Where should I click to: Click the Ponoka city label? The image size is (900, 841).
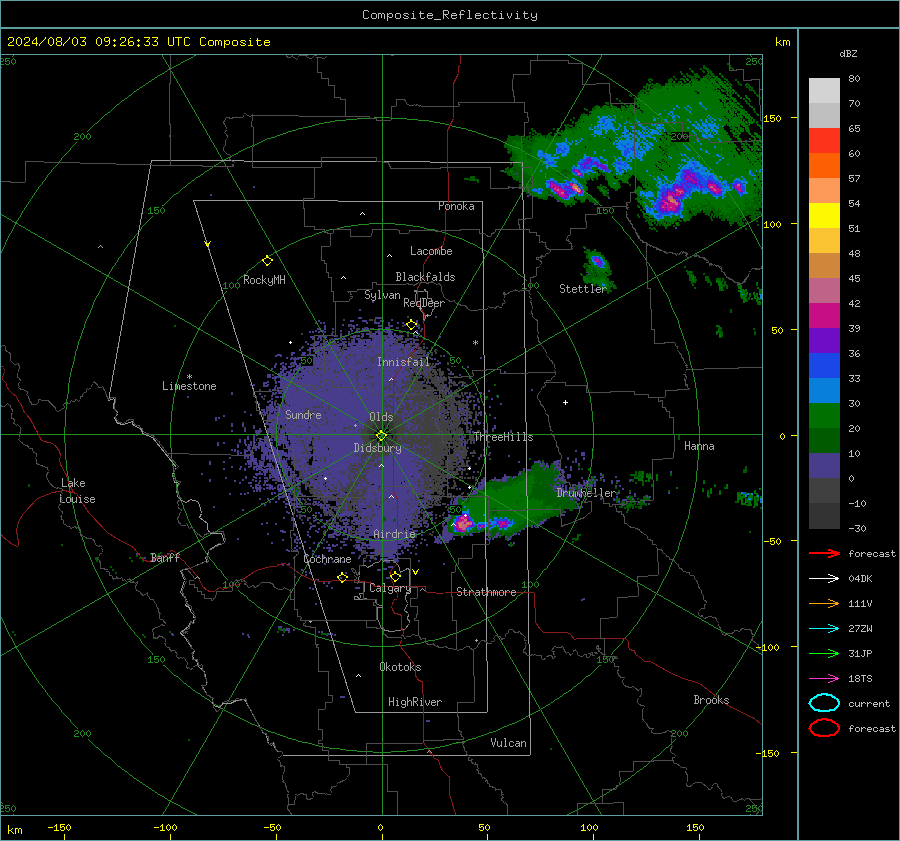456,206
